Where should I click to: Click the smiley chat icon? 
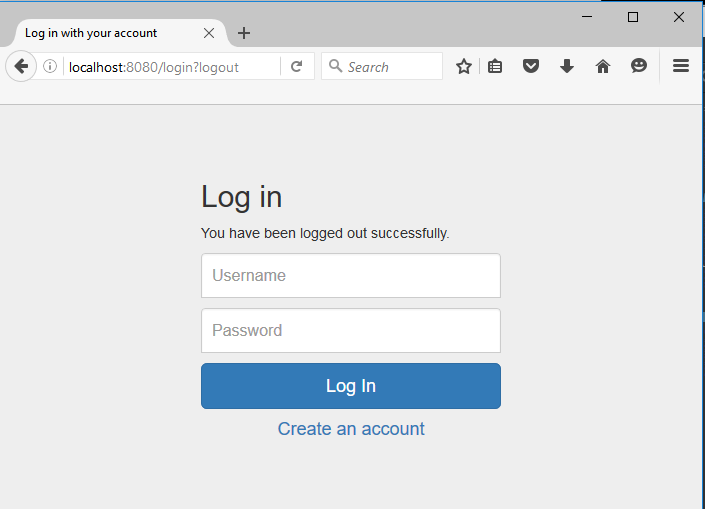coord(639,66)
